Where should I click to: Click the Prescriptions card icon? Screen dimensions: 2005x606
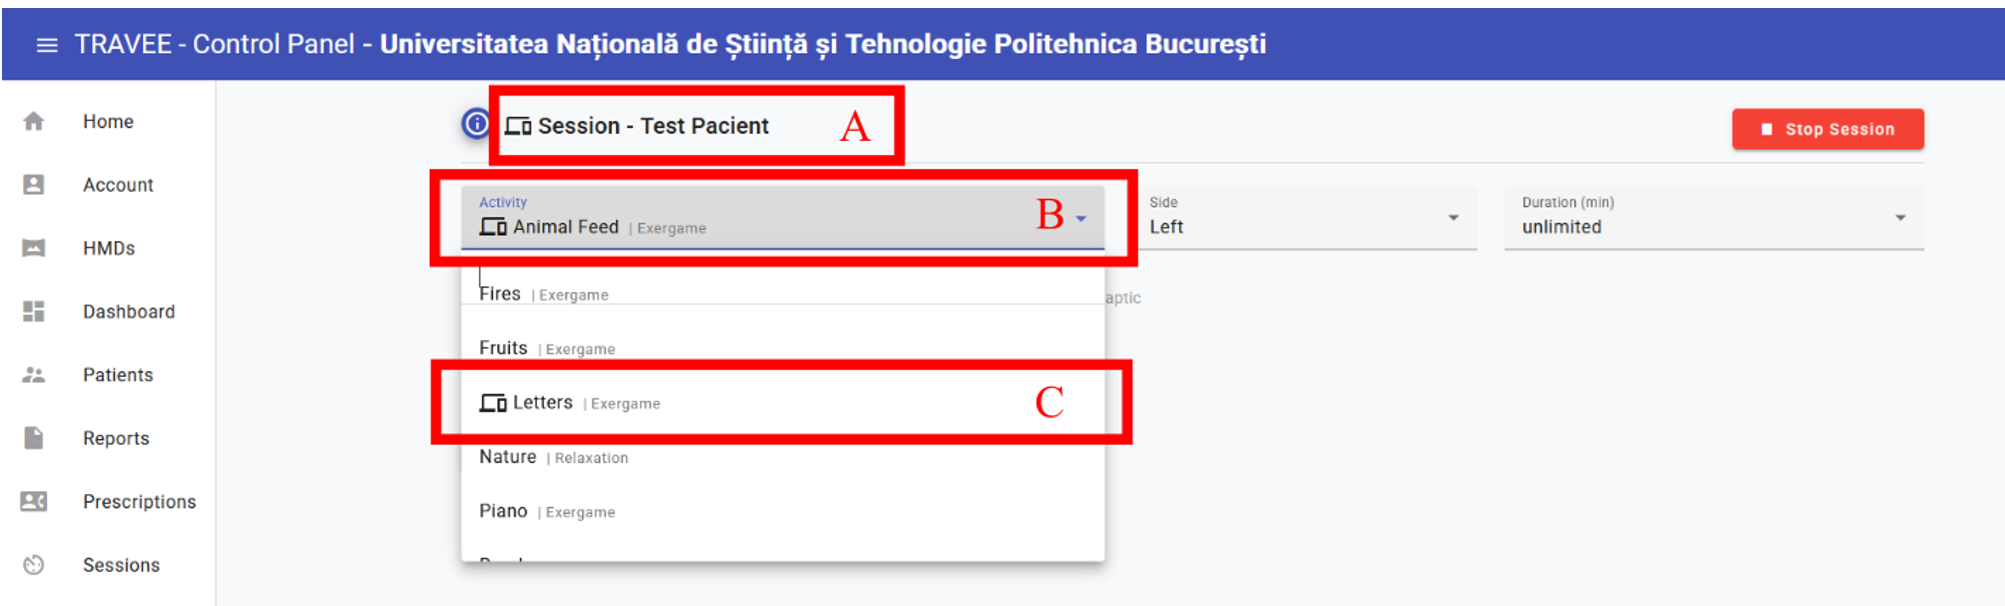click(x=34, y=502)
